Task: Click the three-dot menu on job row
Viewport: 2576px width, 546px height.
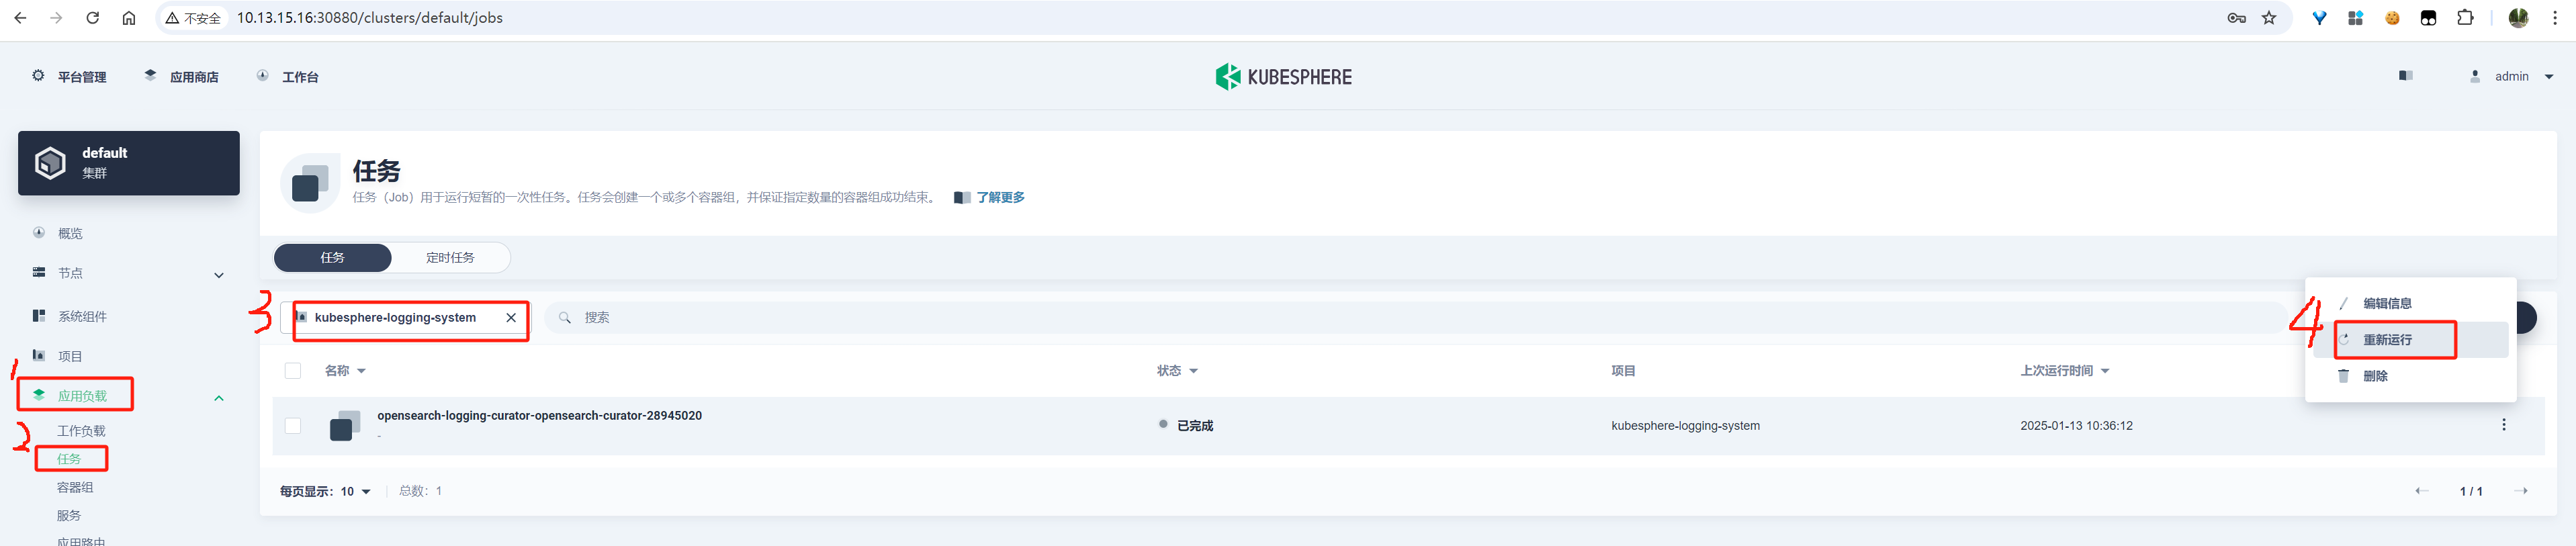Action: [x=2503, y=425]
